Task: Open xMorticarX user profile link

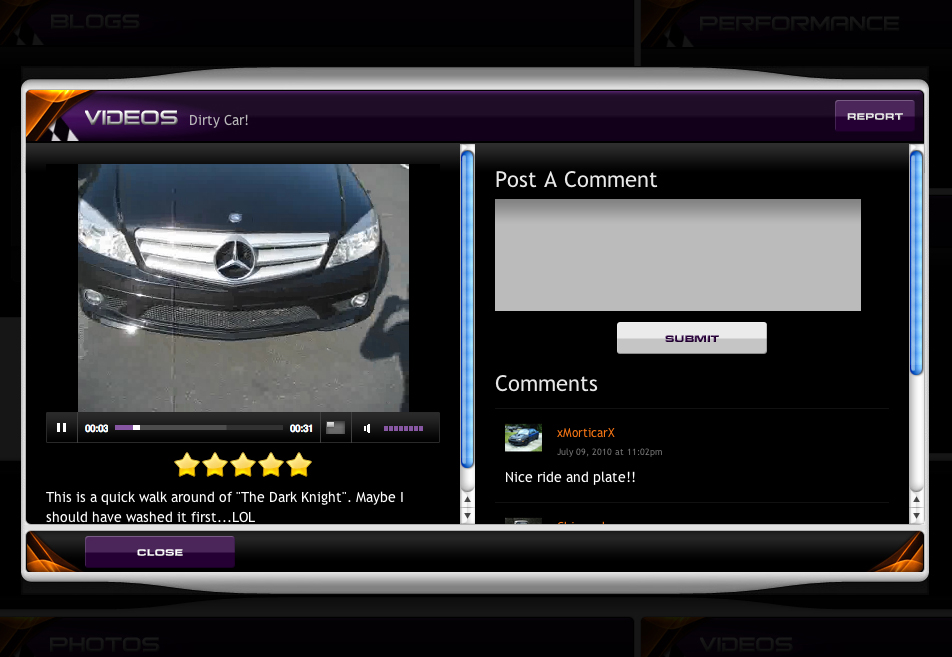Action: tap(585, 433)
